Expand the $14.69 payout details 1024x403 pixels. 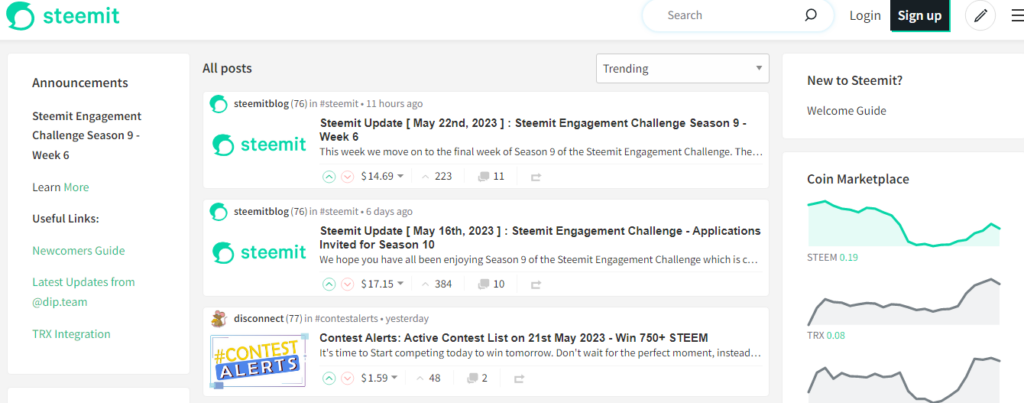382,176
